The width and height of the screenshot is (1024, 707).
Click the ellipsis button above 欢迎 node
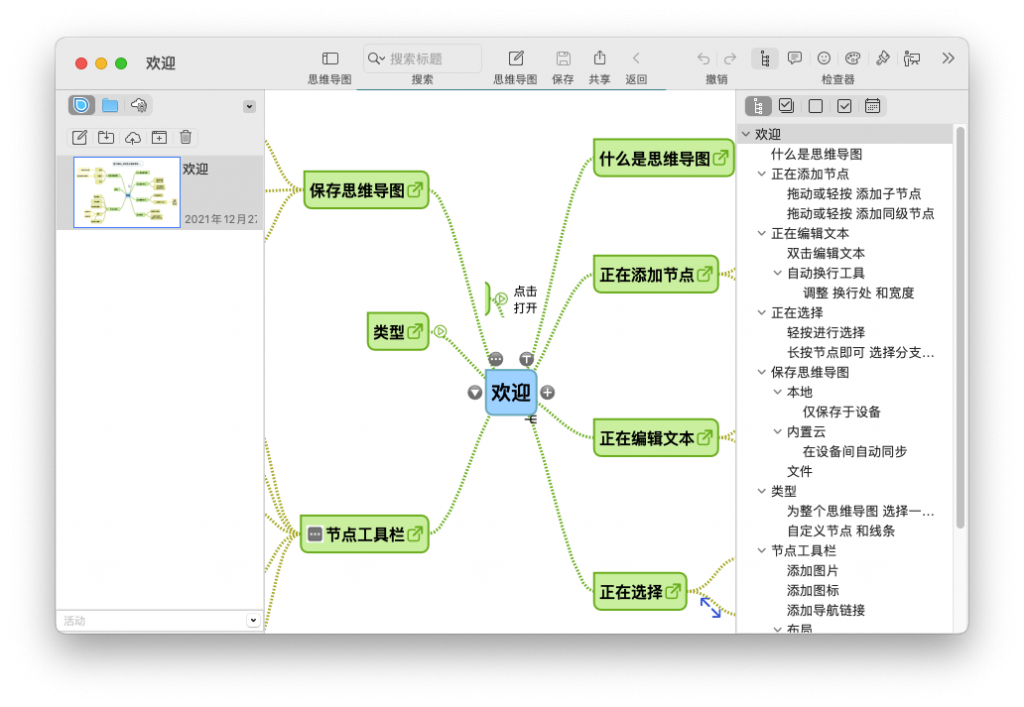tap(496, 359)
